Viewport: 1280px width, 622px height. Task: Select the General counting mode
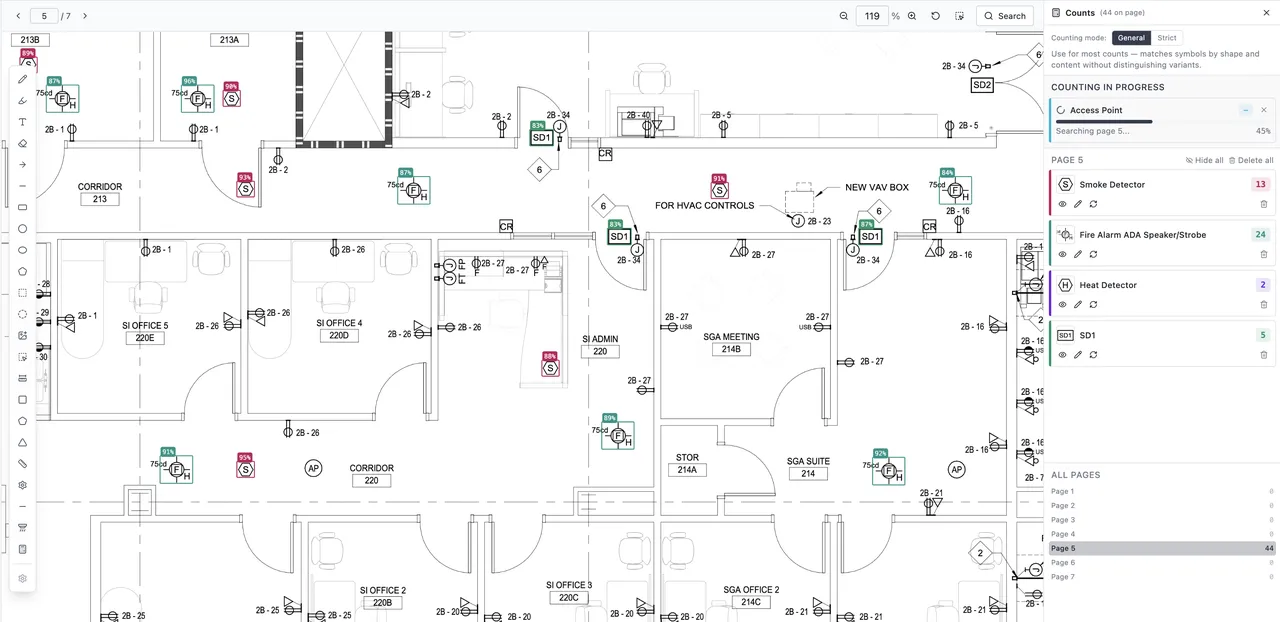click(1131, 38)
